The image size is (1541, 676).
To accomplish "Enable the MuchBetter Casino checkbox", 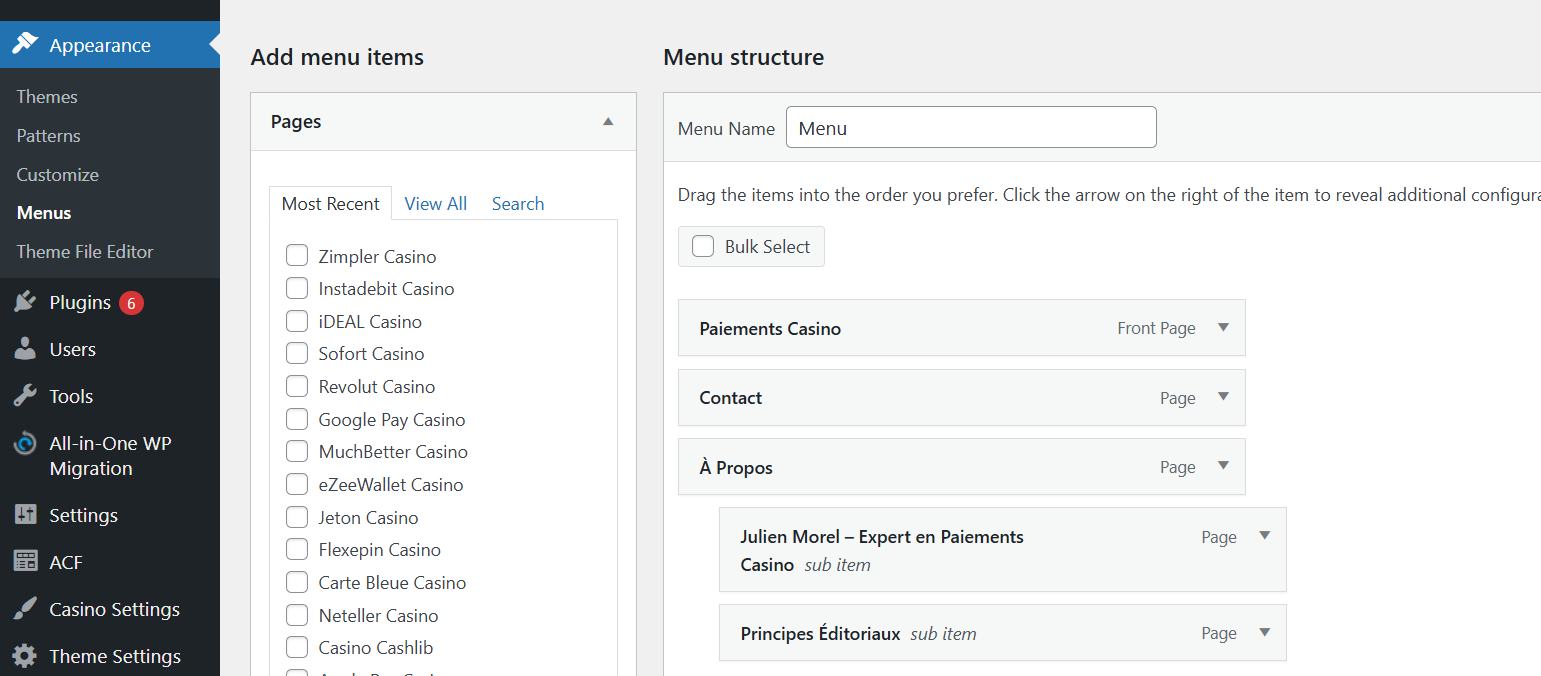I will [297, 451].
